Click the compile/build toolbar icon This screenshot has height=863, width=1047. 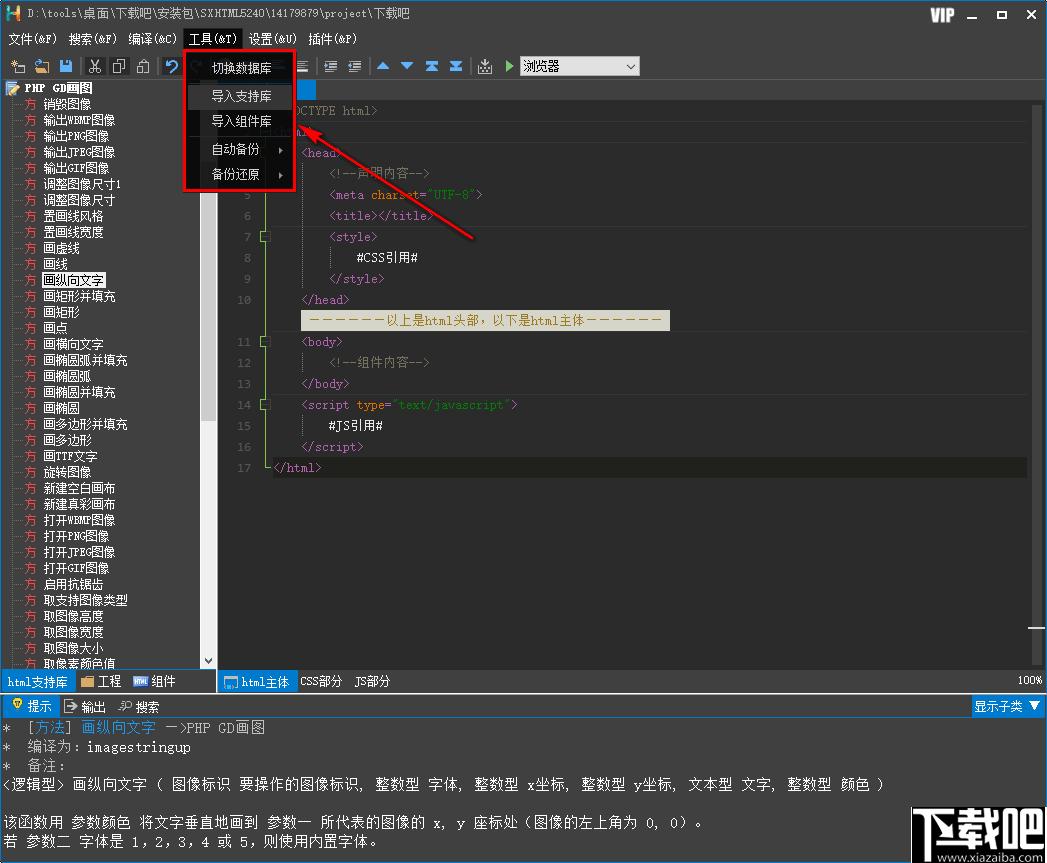(x=485, y=66)
